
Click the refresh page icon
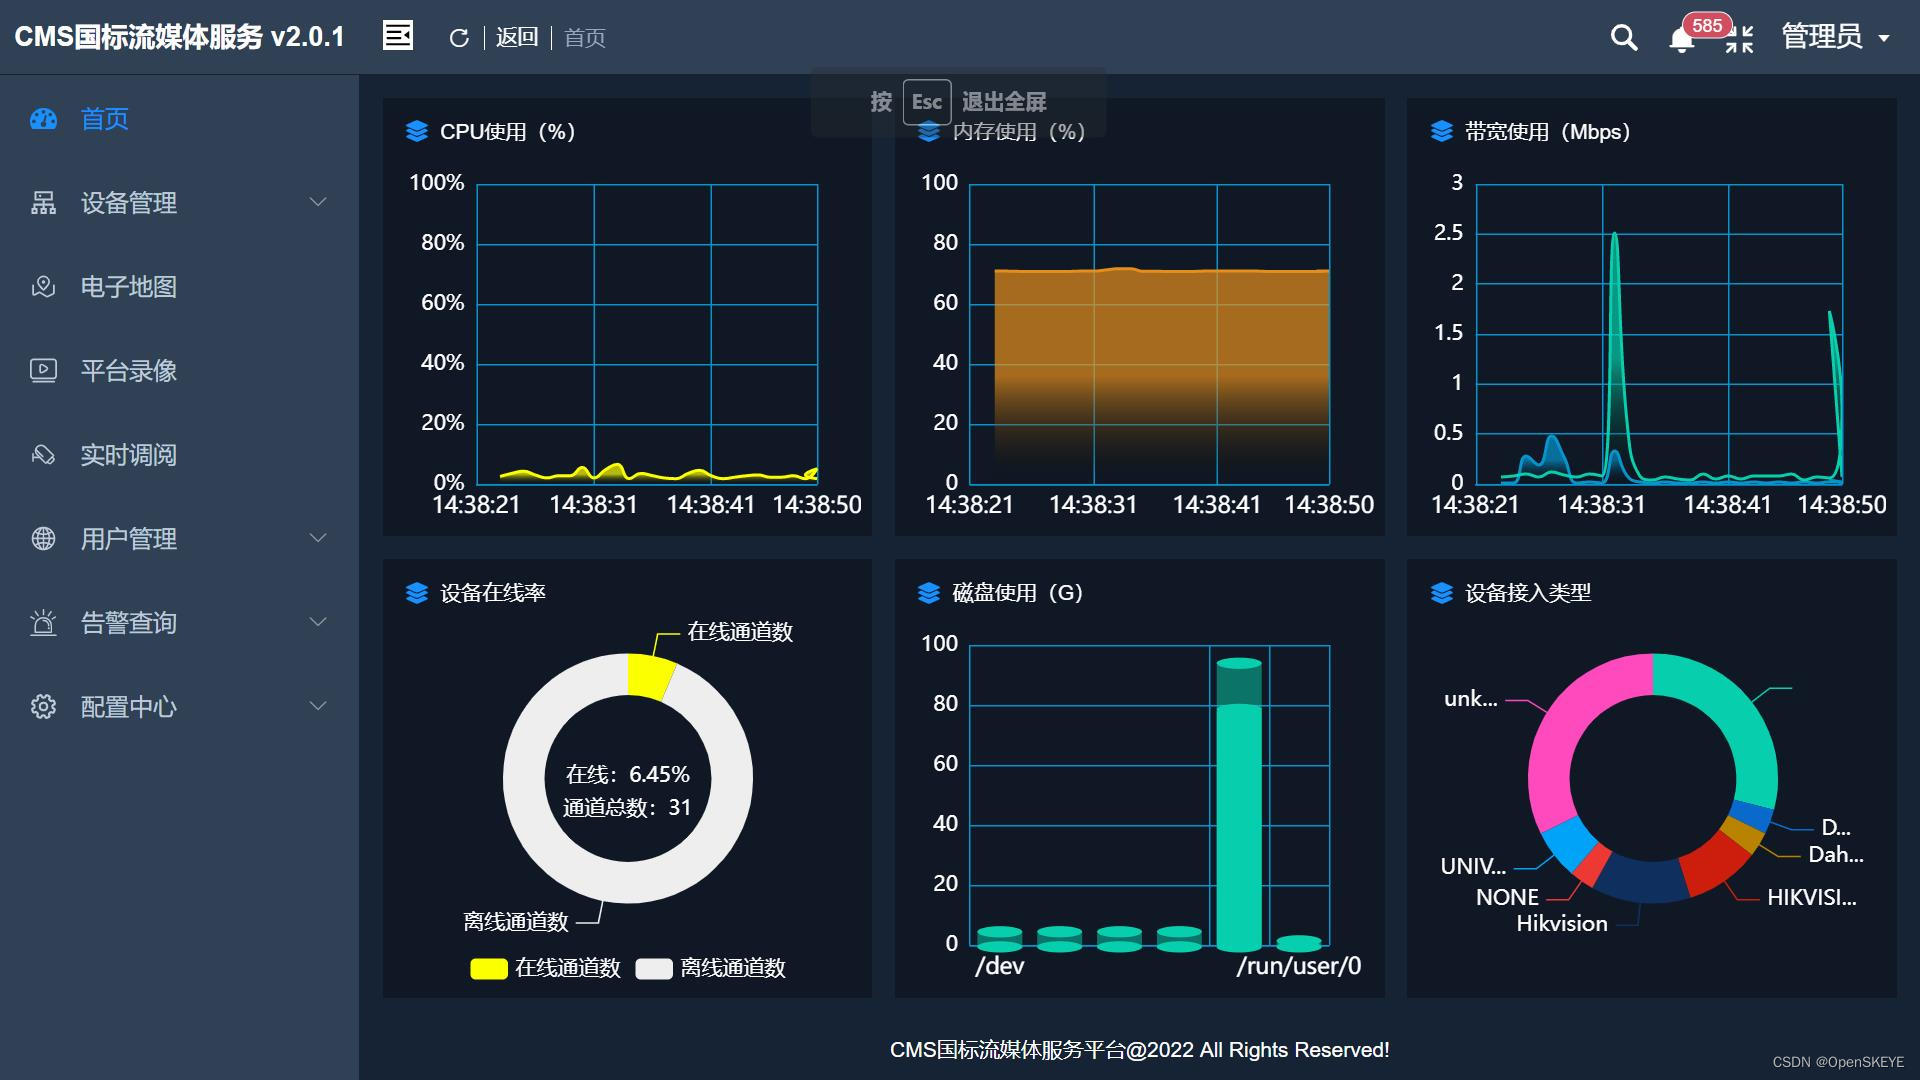point(459,38)
